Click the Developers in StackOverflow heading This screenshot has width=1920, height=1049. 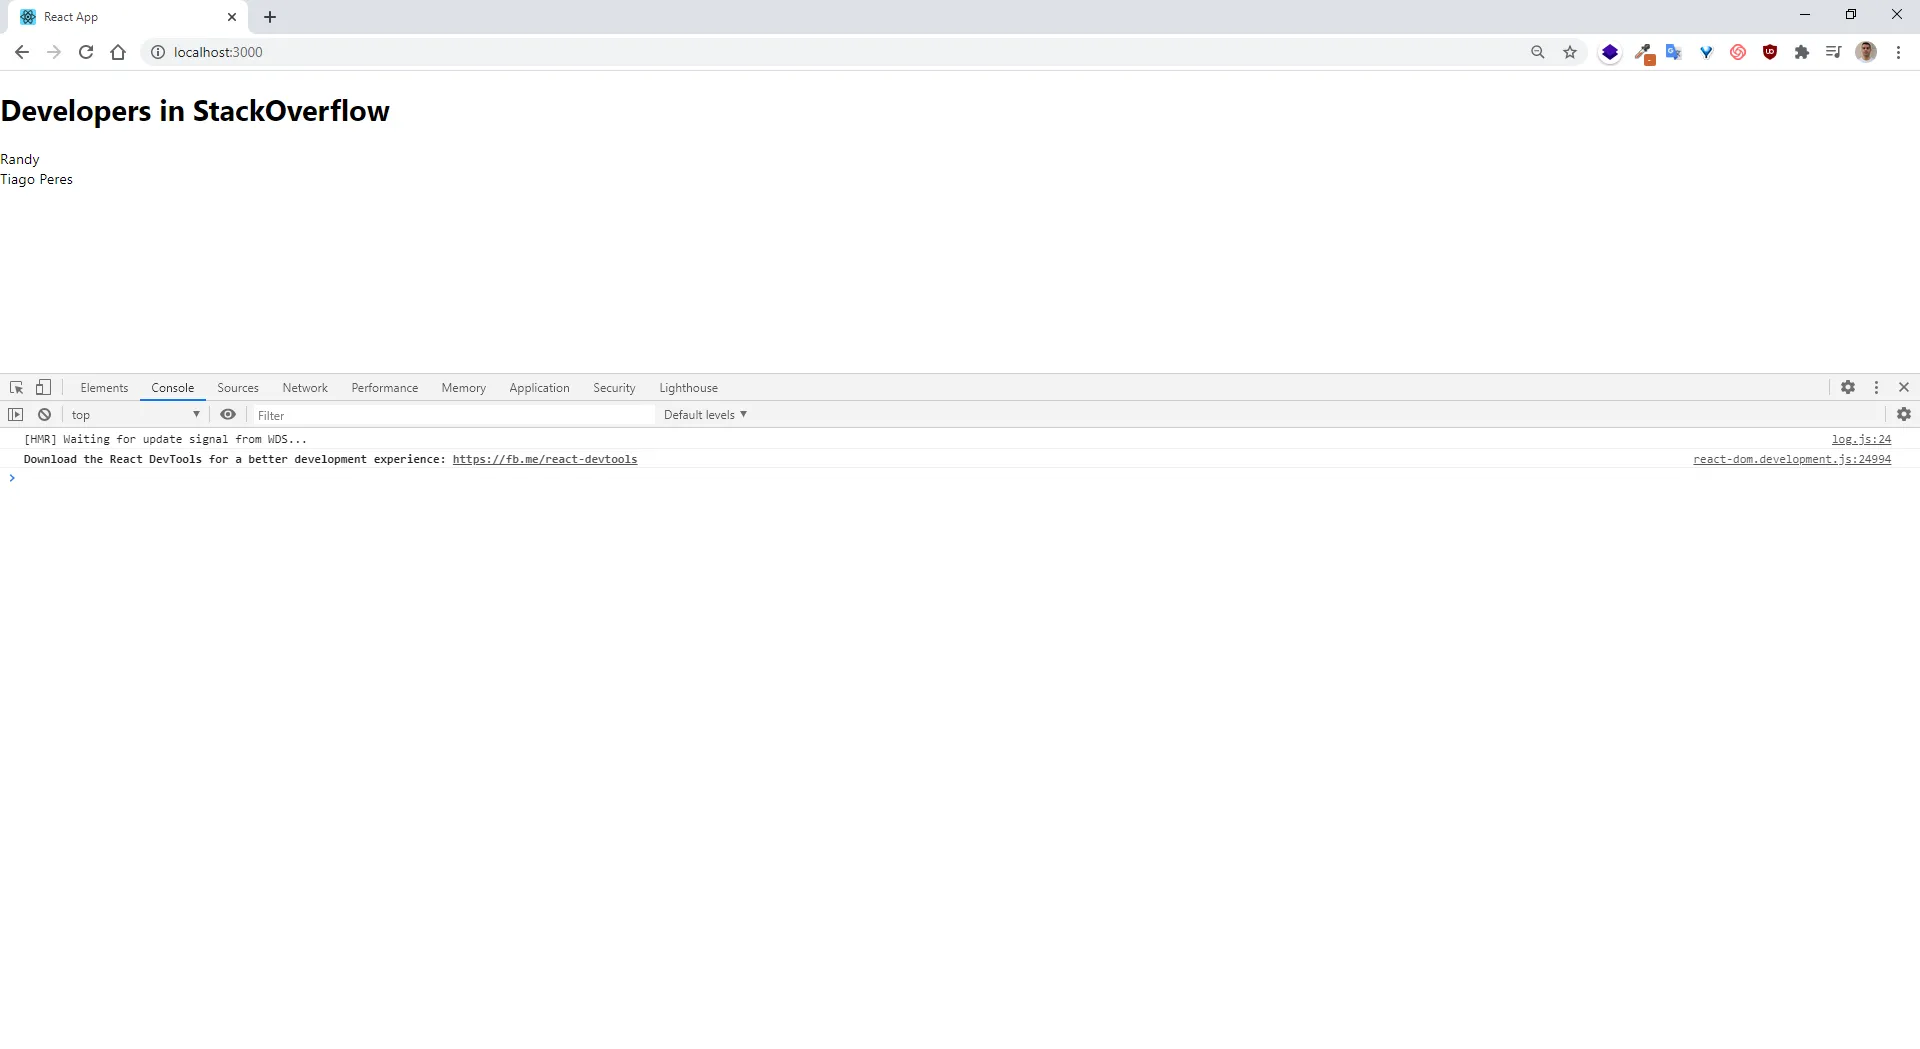point(195,111)
